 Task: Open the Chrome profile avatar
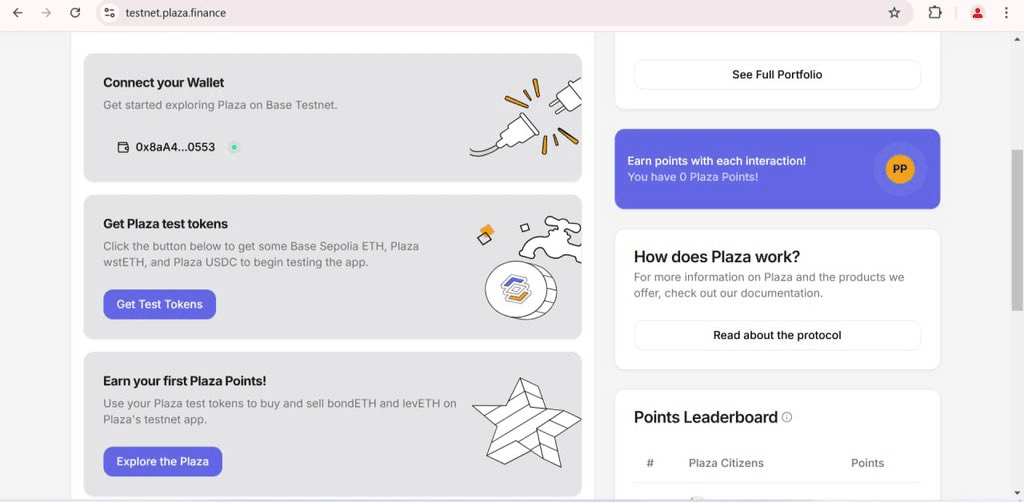pyautogui.click(x=977, y=13)
